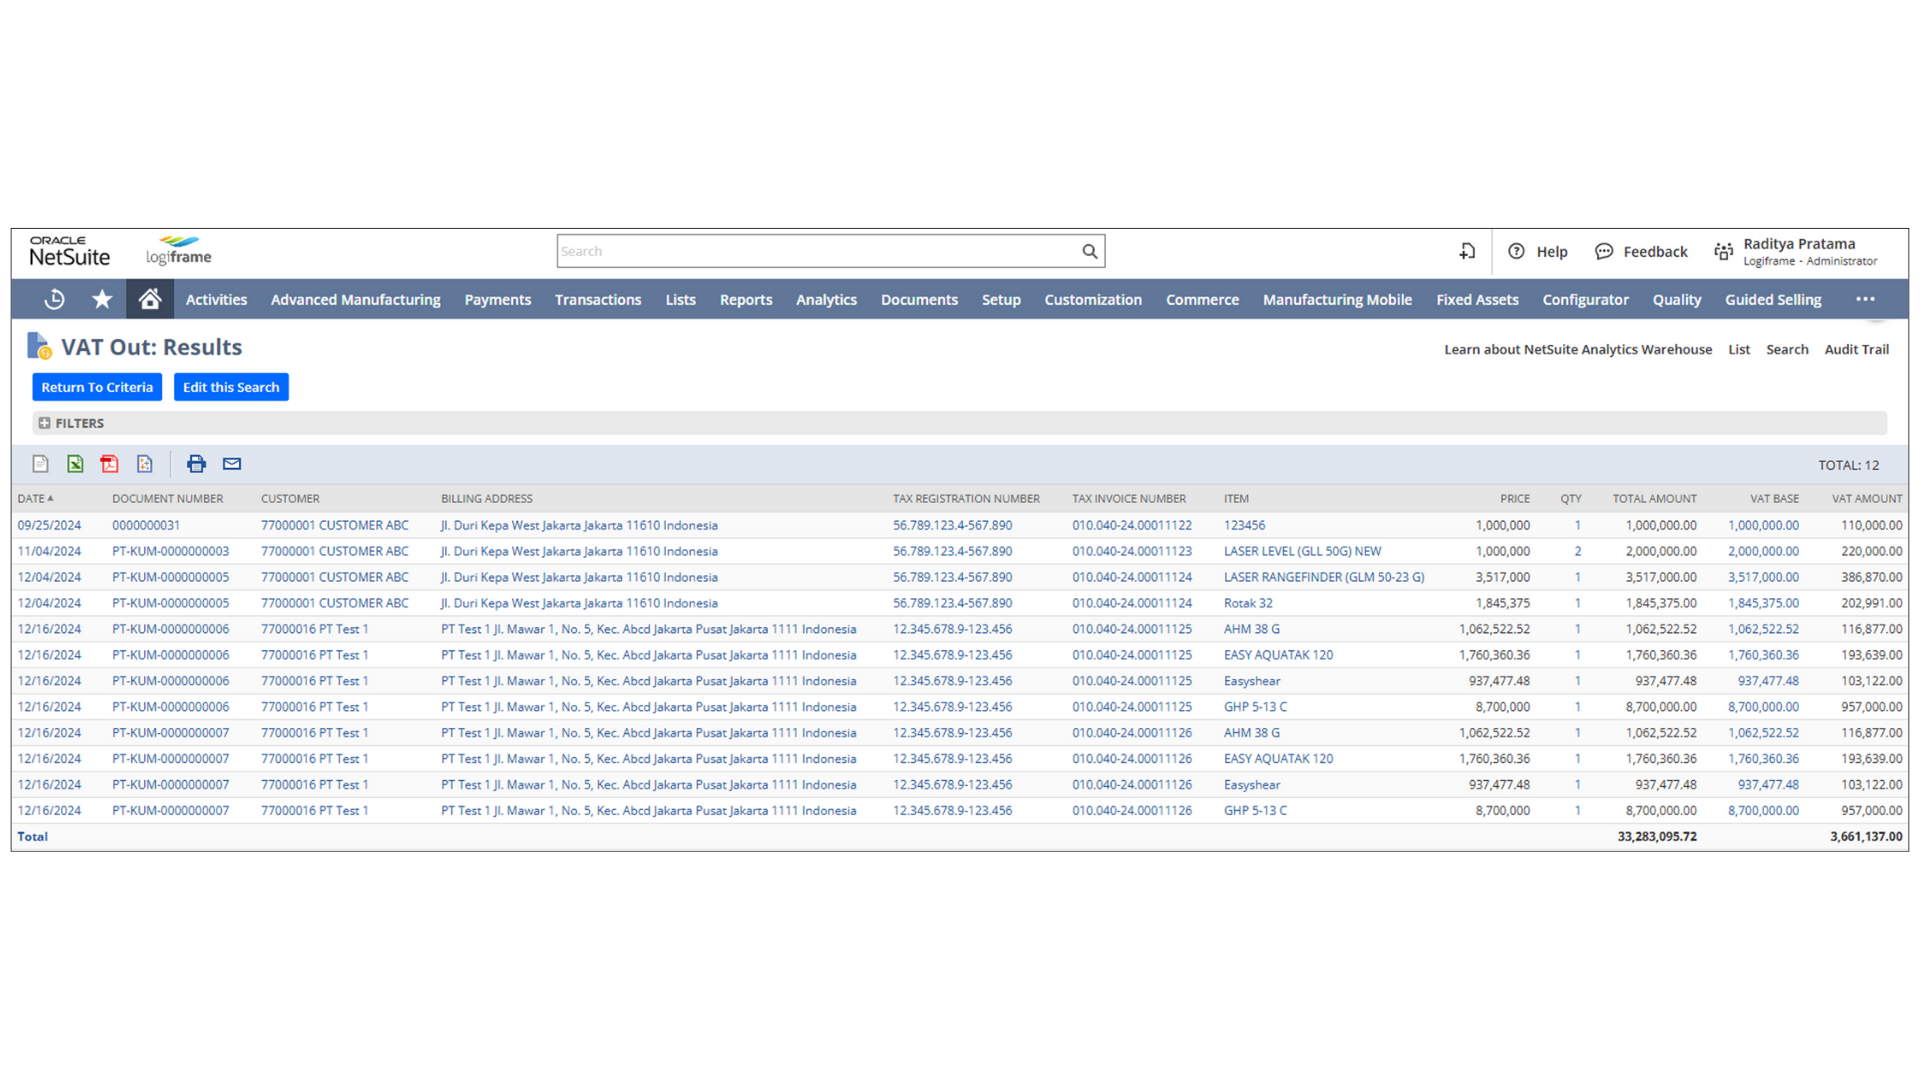Open item Rotak 32
The image size is (1920, 1080).
tap(1248, 603)
